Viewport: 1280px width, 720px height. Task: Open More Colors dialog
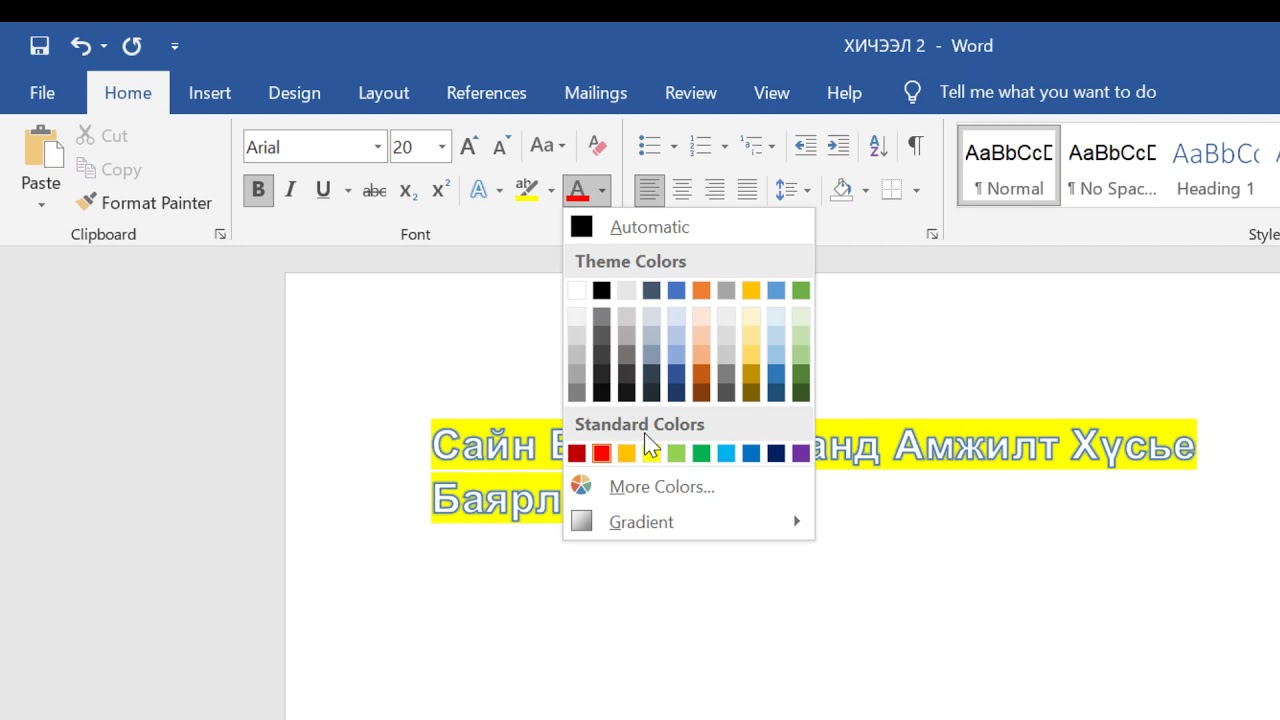[689, 487]
